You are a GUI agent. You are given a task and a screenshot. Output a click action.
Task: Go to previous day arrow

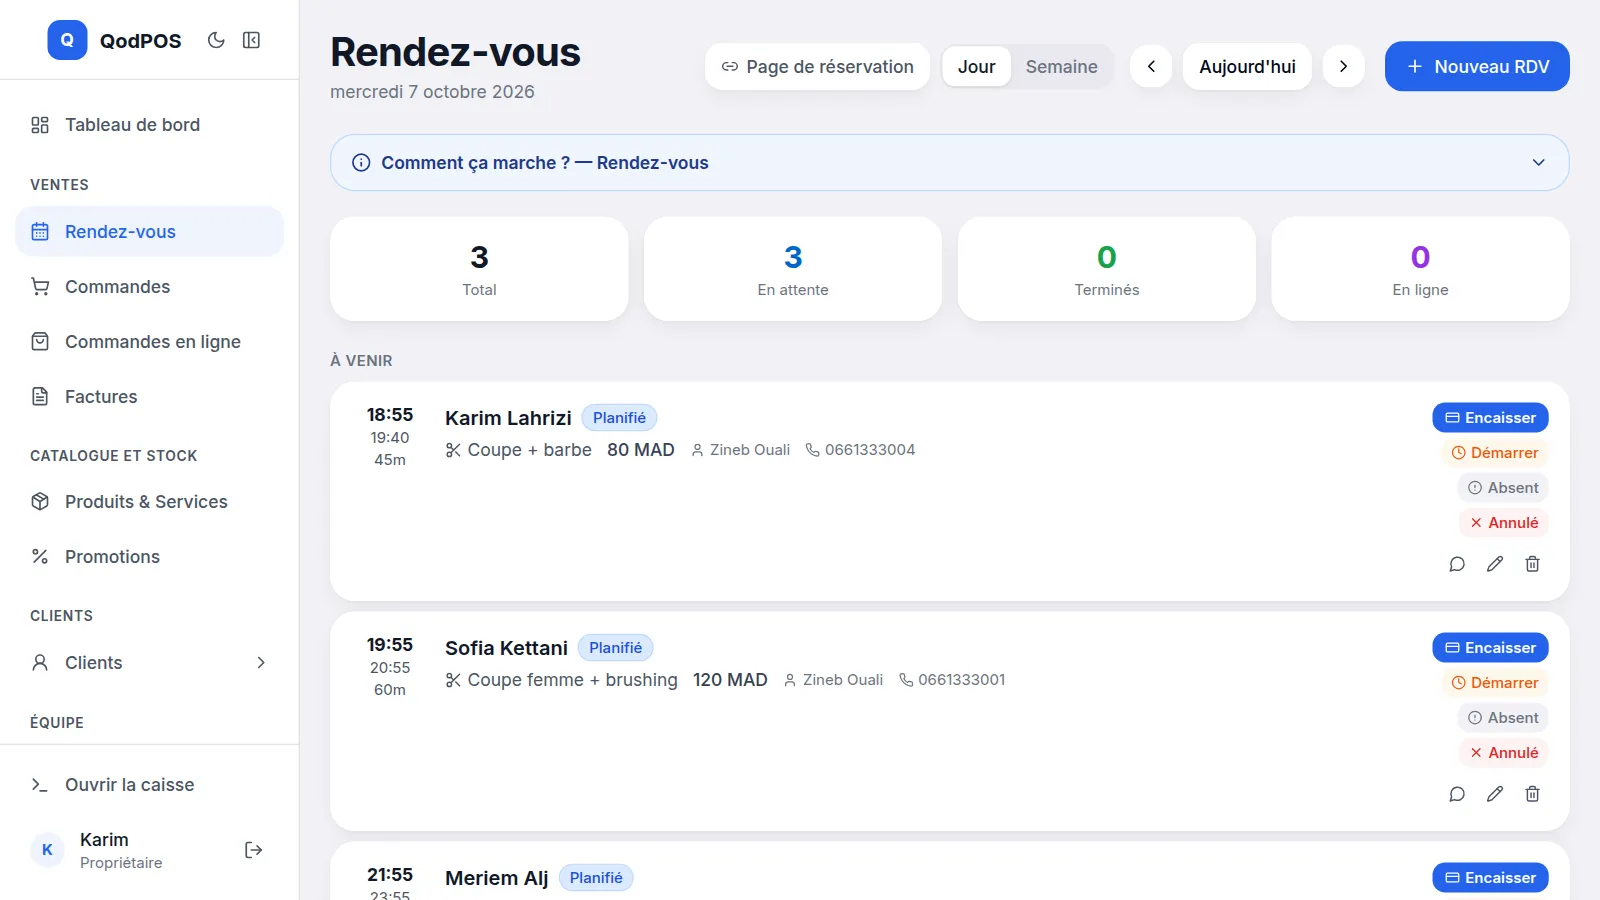click(x=1151, y=67)
